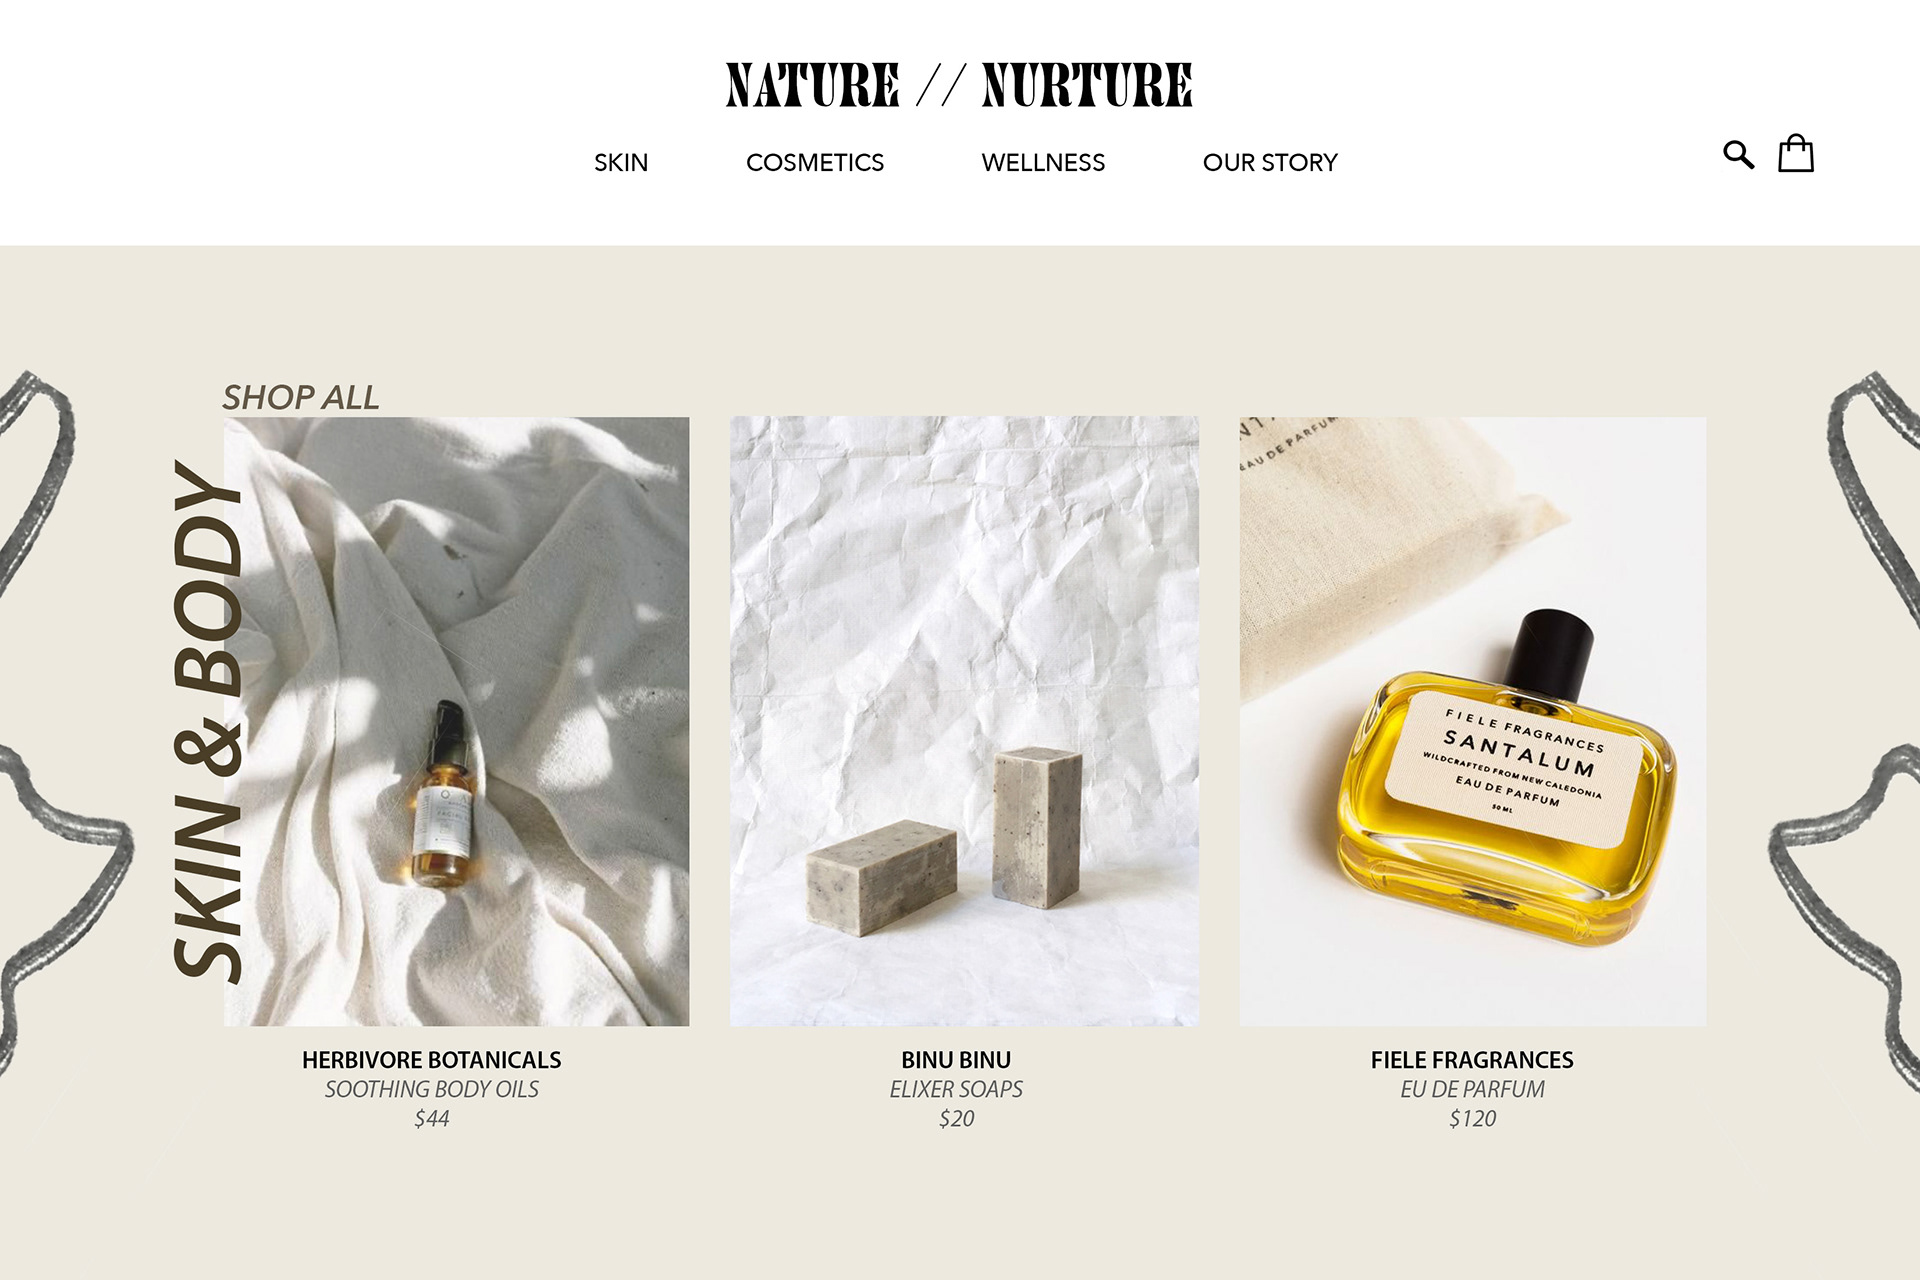The image size is (1920, 1280).
Task: Click the Nature // Nurture logo
Action: tap(959, 85)
